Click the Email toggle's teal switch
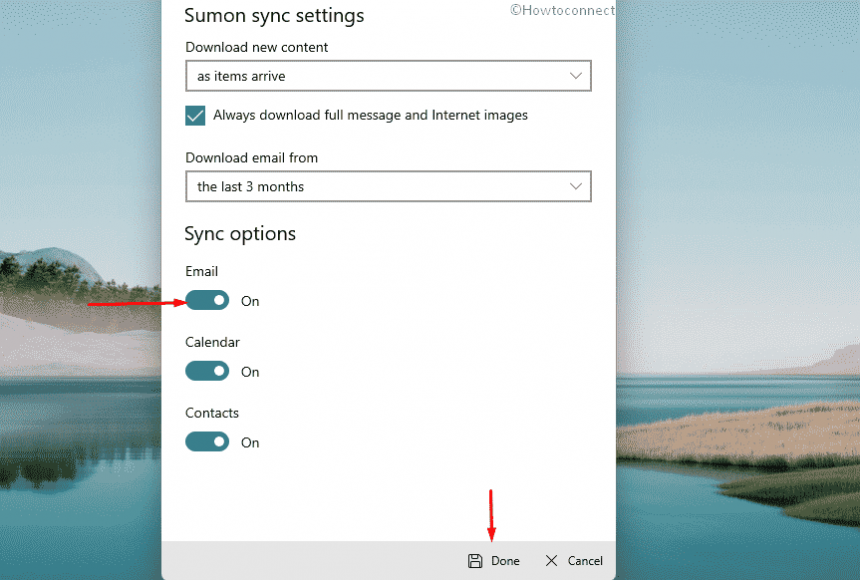Screen dimensions: 860x580 tap(207, 300)
